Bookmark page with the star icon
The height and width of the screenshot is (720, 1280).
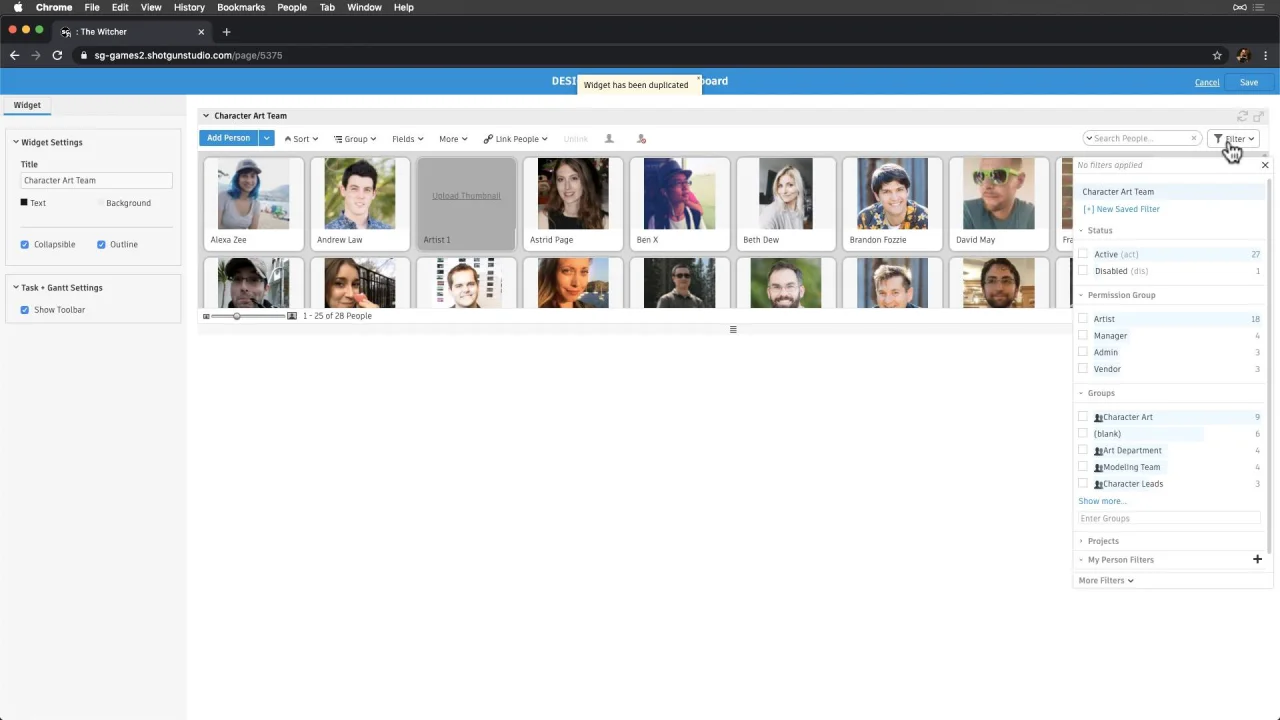coord(1217,55)
